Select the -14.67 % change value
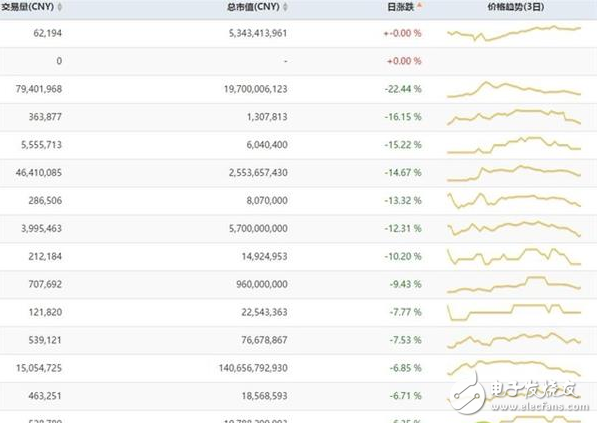Image resolution: width=597 pixels, height=423 pixels. point(403,173)
